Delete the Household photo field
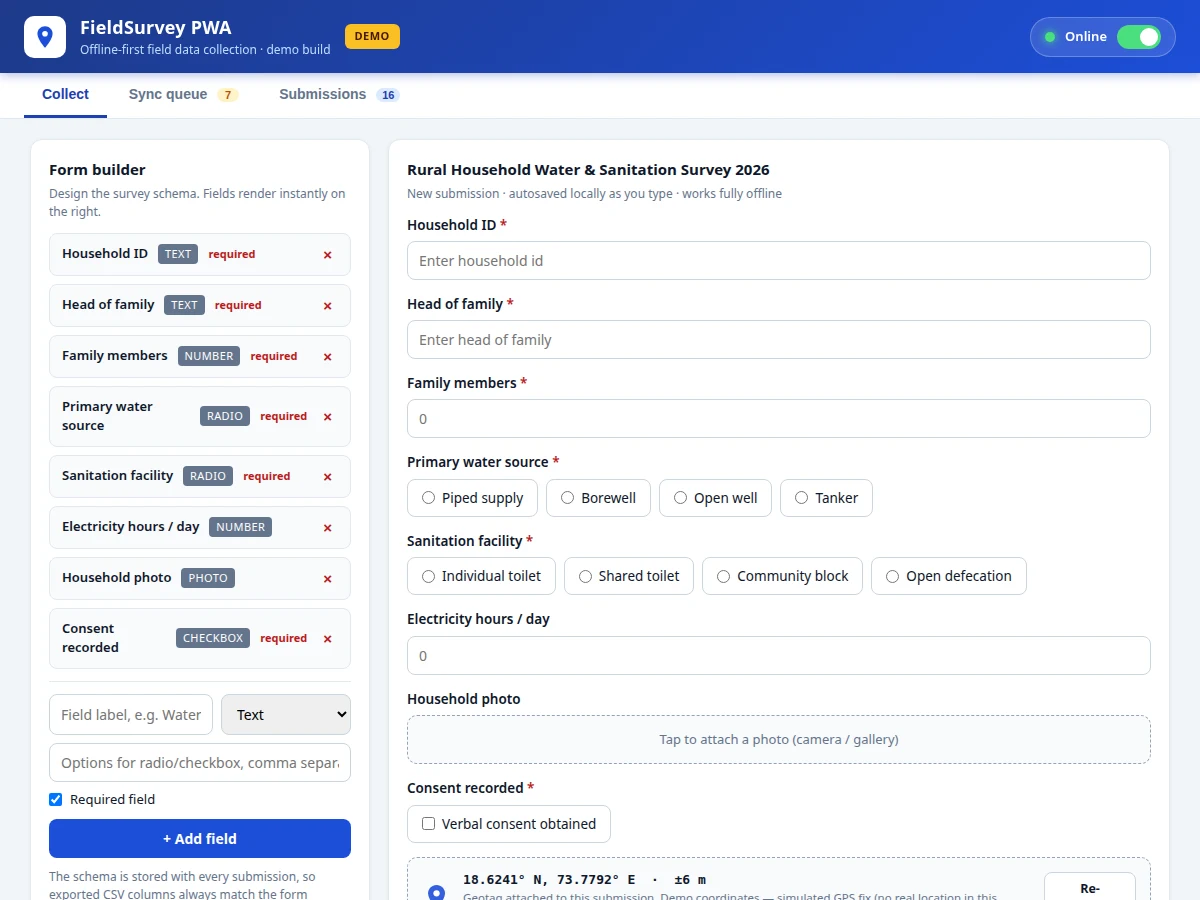 click(x=327, y=579)
